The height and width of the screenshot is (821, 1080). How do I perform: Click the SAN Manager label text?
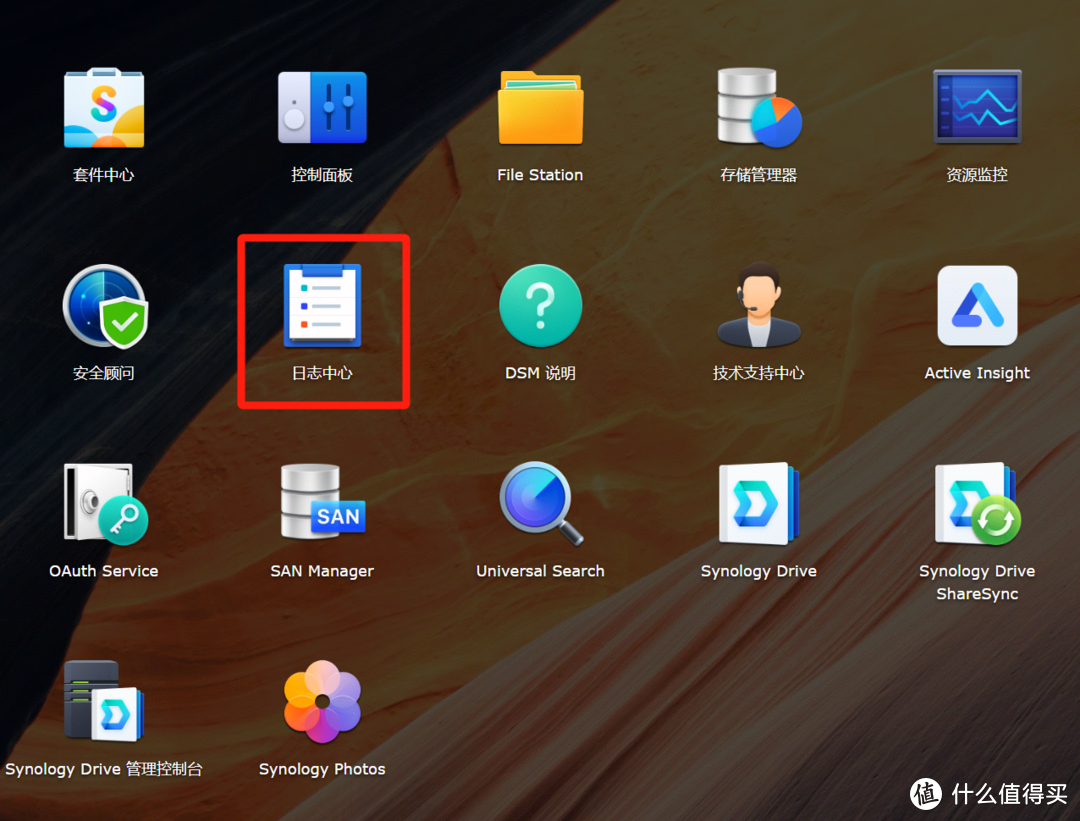(x=322, y=572)
